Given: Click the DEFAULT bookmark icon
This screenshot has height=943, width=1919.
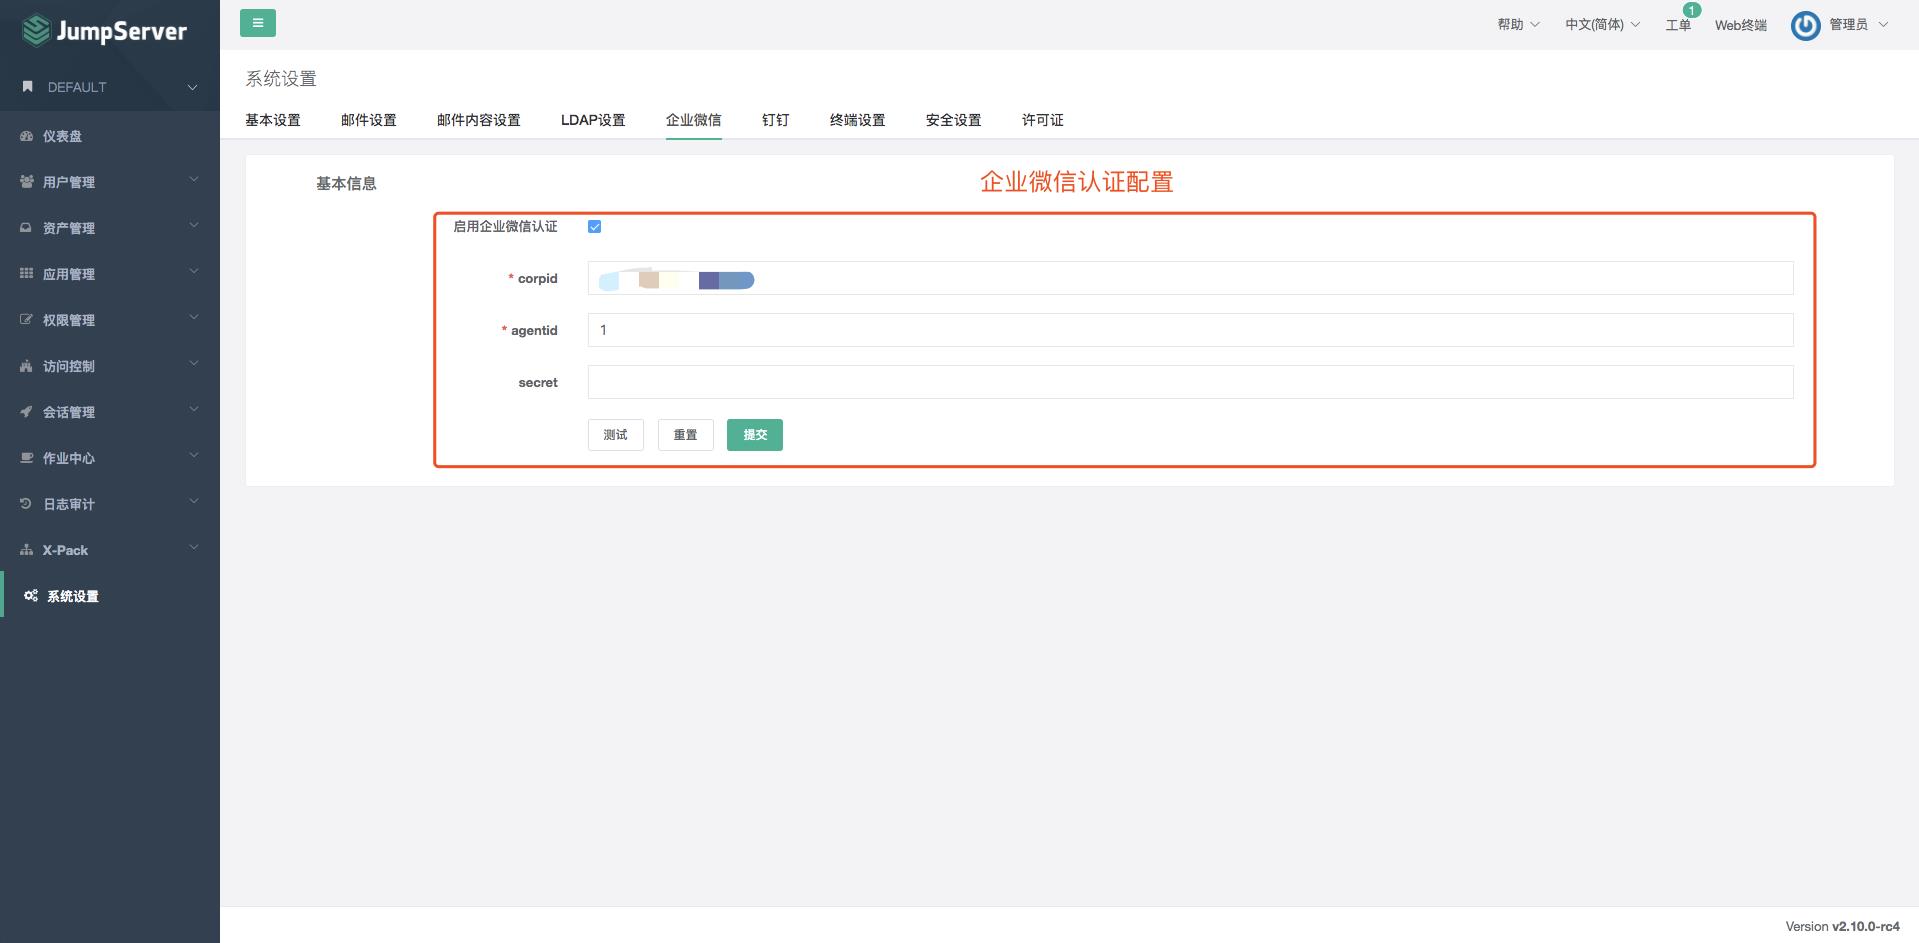Looking at the screenshot, I should point(28,87).
